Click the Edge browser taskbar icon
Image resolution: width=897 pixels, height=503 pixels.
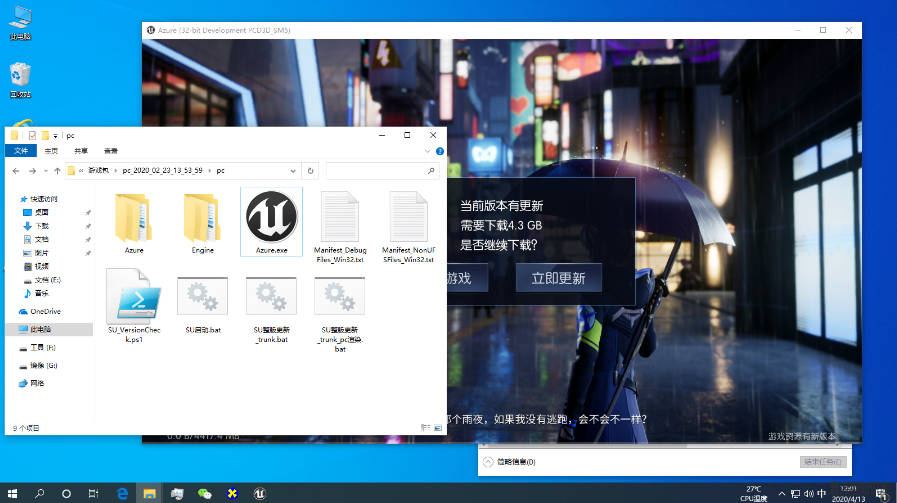(x=122, y=493)
